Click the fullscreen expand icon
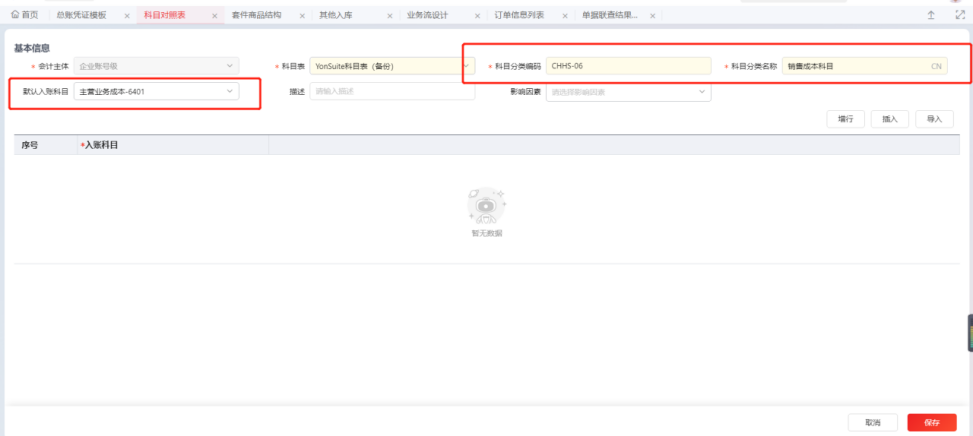The height and width of the screenshot is (436, 973). (x=960, y=16)
